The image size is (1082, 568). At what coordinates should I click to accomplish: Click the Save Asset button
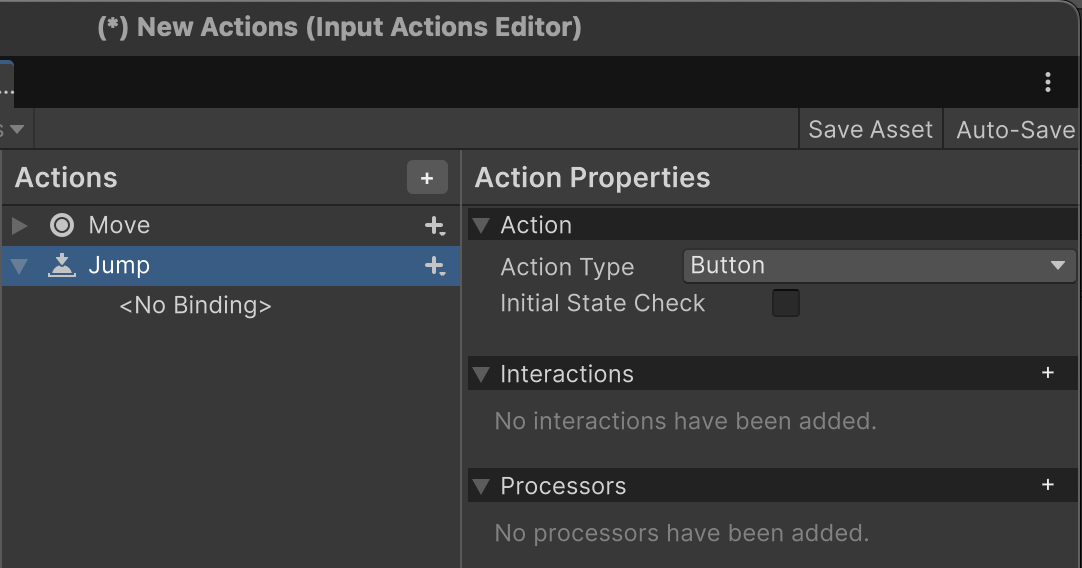point(869,130)
